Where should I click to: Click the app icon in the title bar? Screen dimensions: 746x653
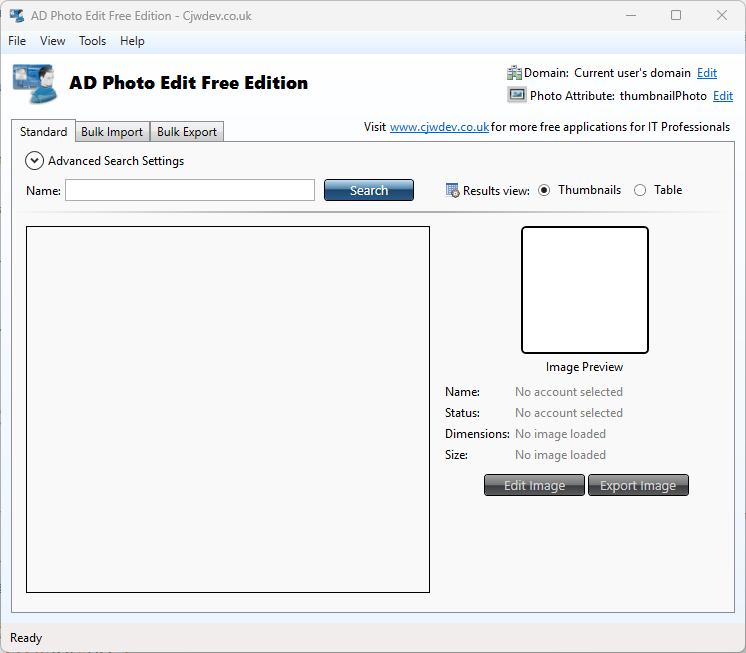[x=17, y=16]
